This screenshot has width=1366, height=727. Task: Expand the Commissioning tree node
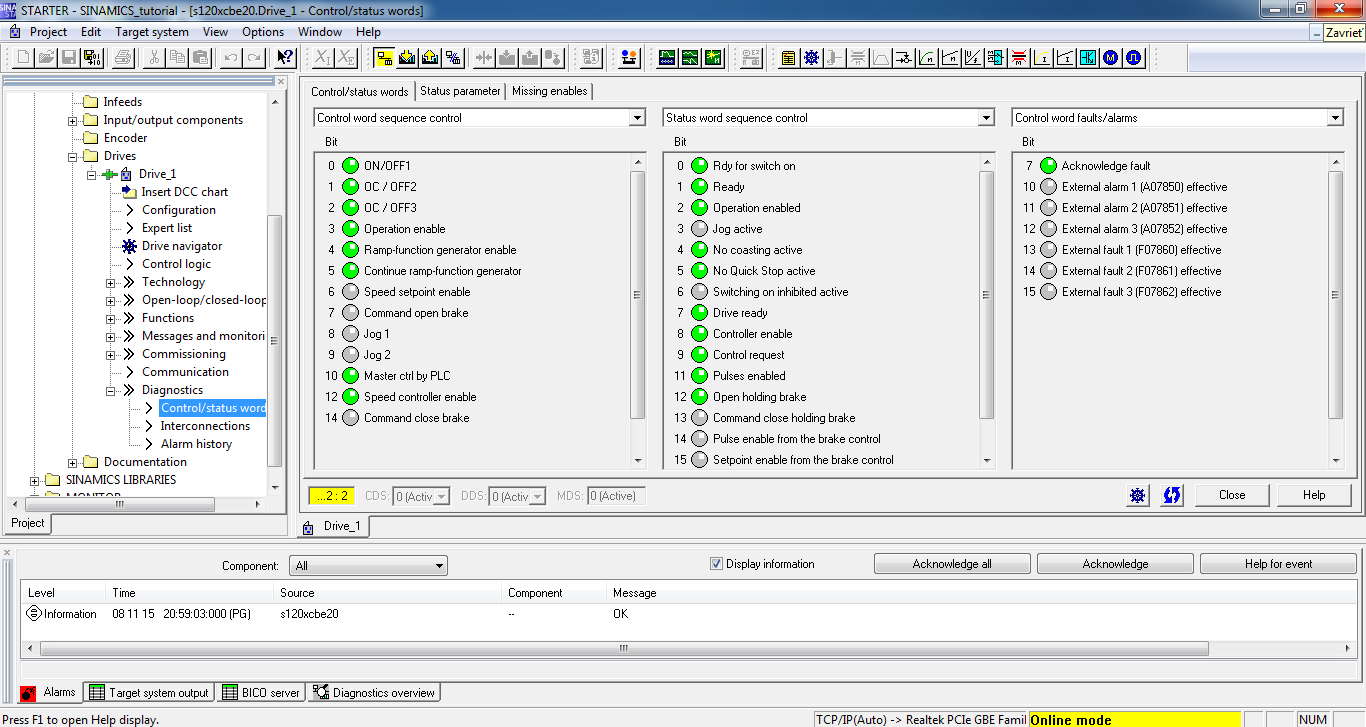pyautogui.click(x=111, y=355)
